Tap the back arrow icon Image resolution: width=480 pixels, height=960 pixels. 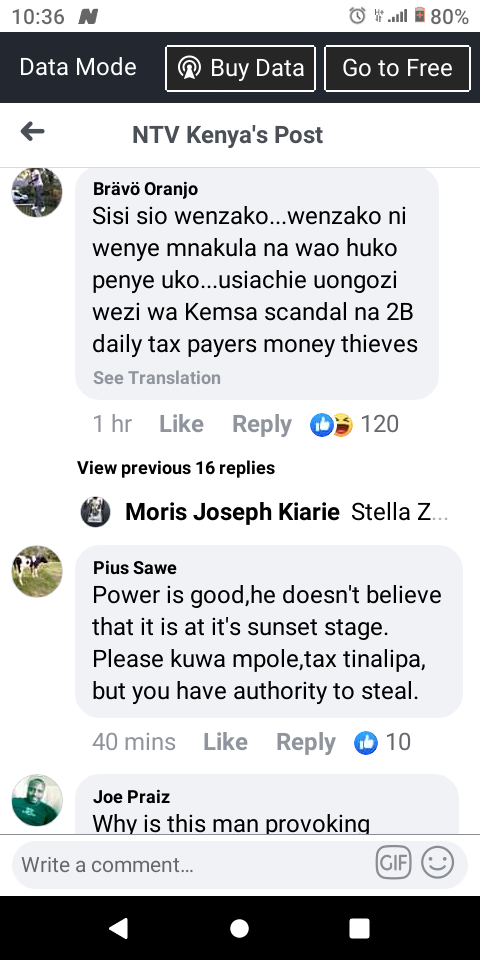pyautogui.click(x=32, y=131)
